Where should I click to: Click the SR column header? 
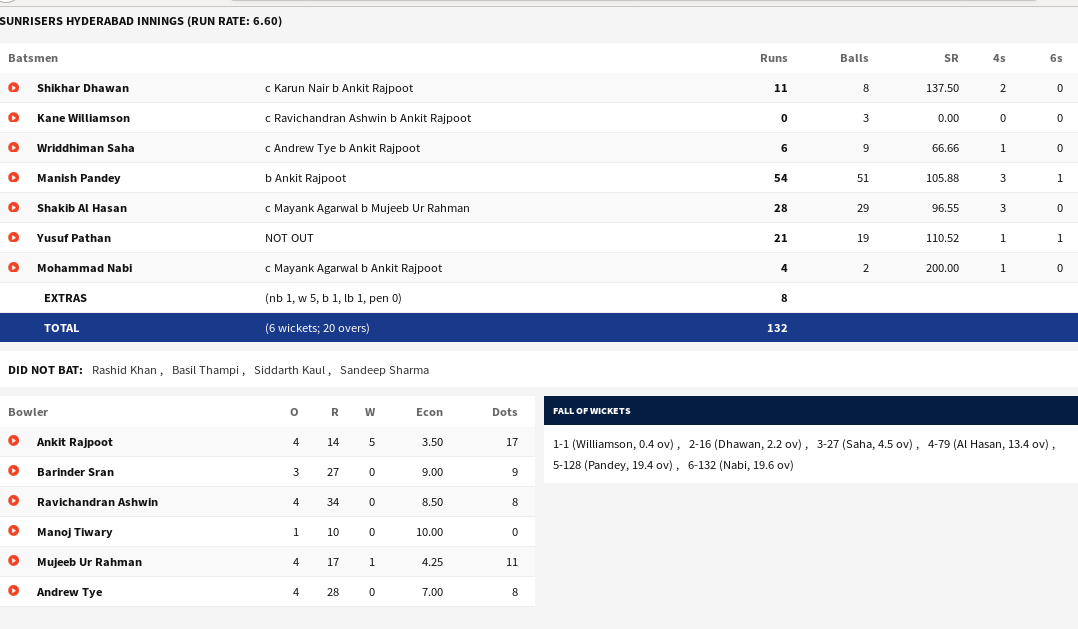(x=951, y=58)
